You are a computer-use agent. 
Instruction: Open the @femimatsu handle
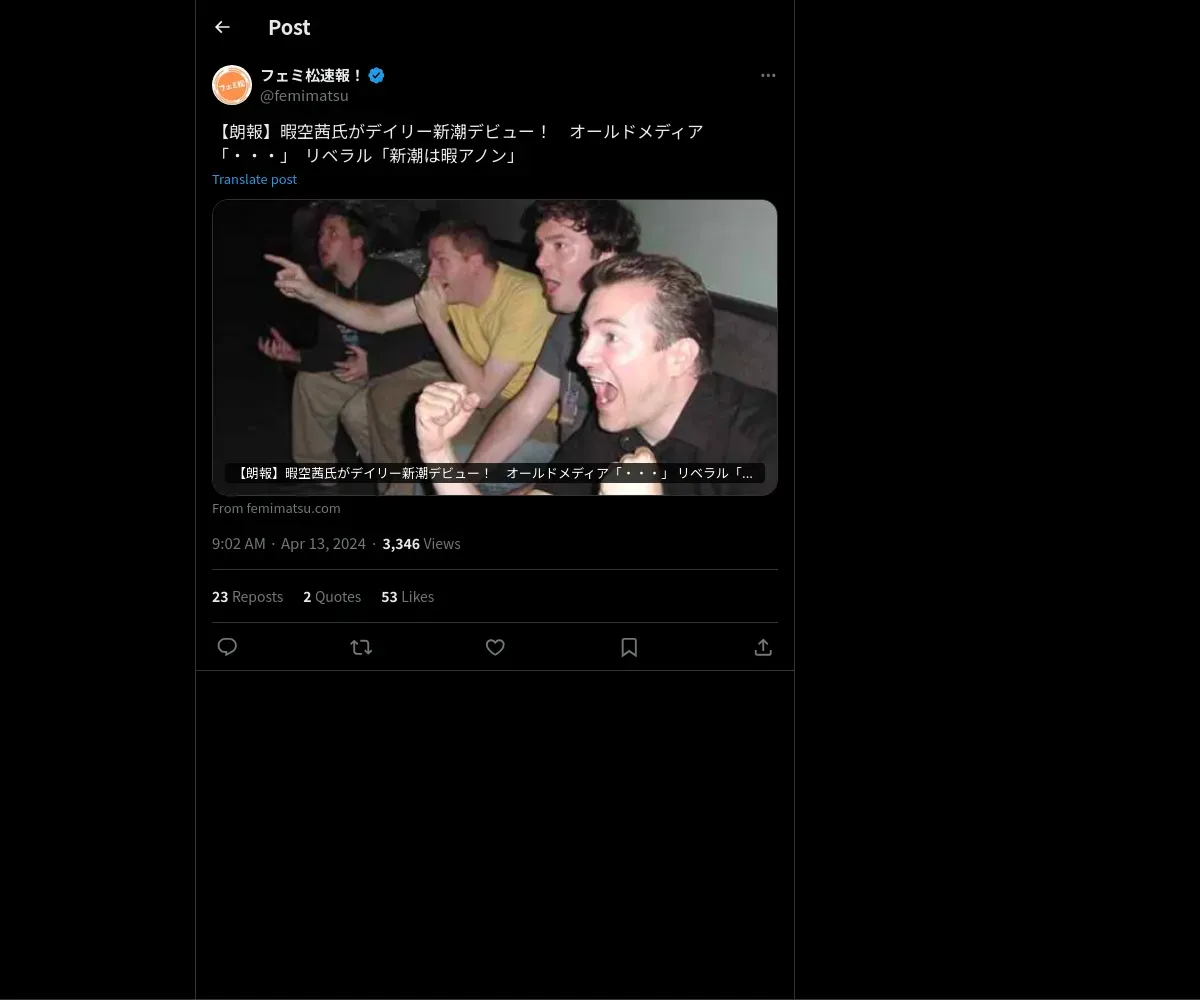coord(304,96)
